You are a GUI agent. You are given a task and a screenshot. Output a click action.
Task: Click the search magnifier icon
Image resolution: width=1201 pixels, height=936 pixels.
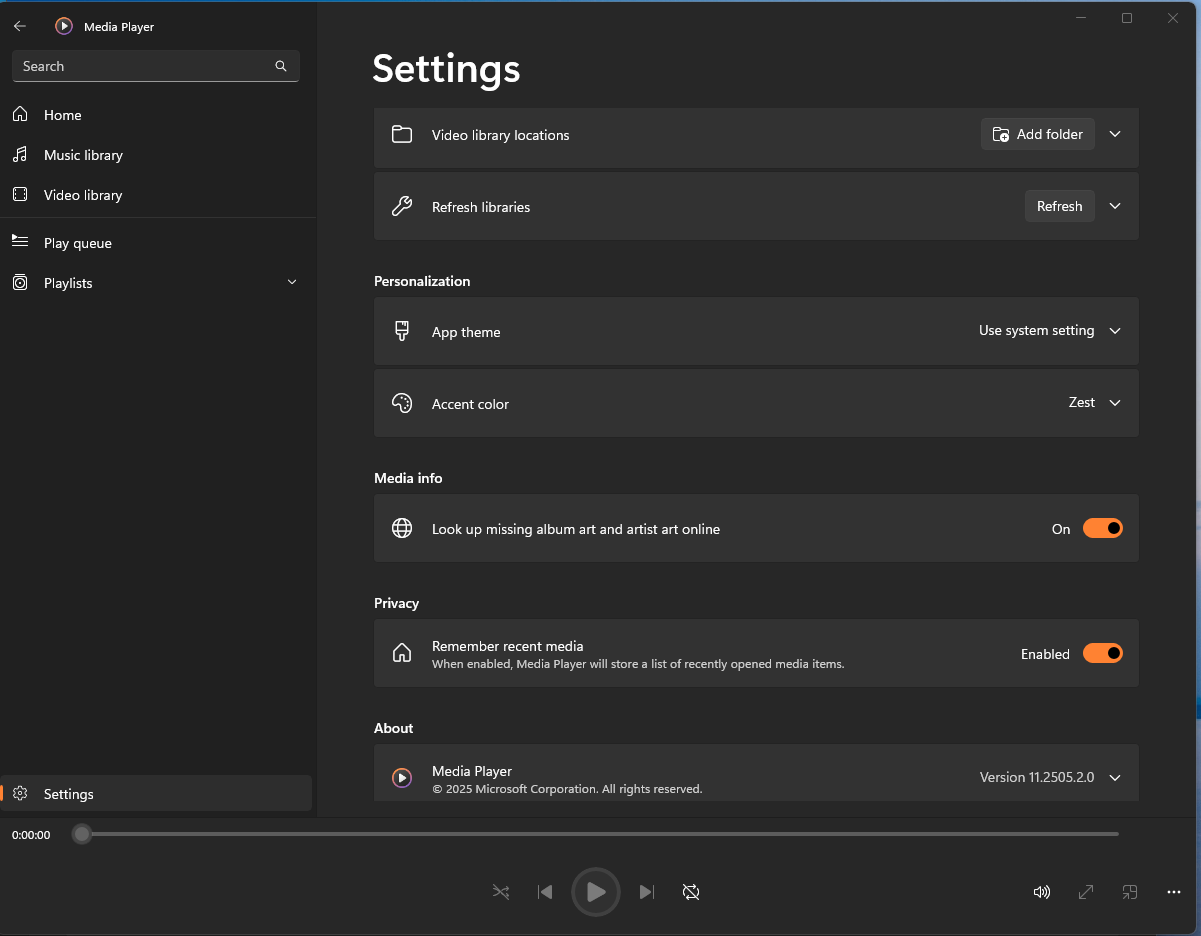point(281,66)
